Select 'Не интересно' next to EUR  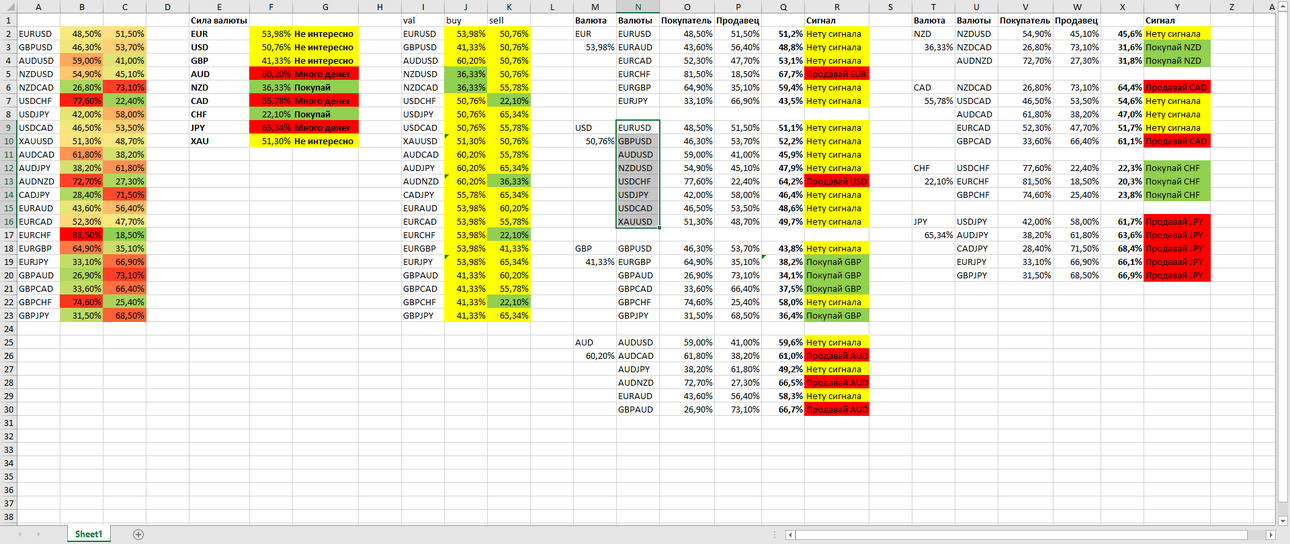325,33
